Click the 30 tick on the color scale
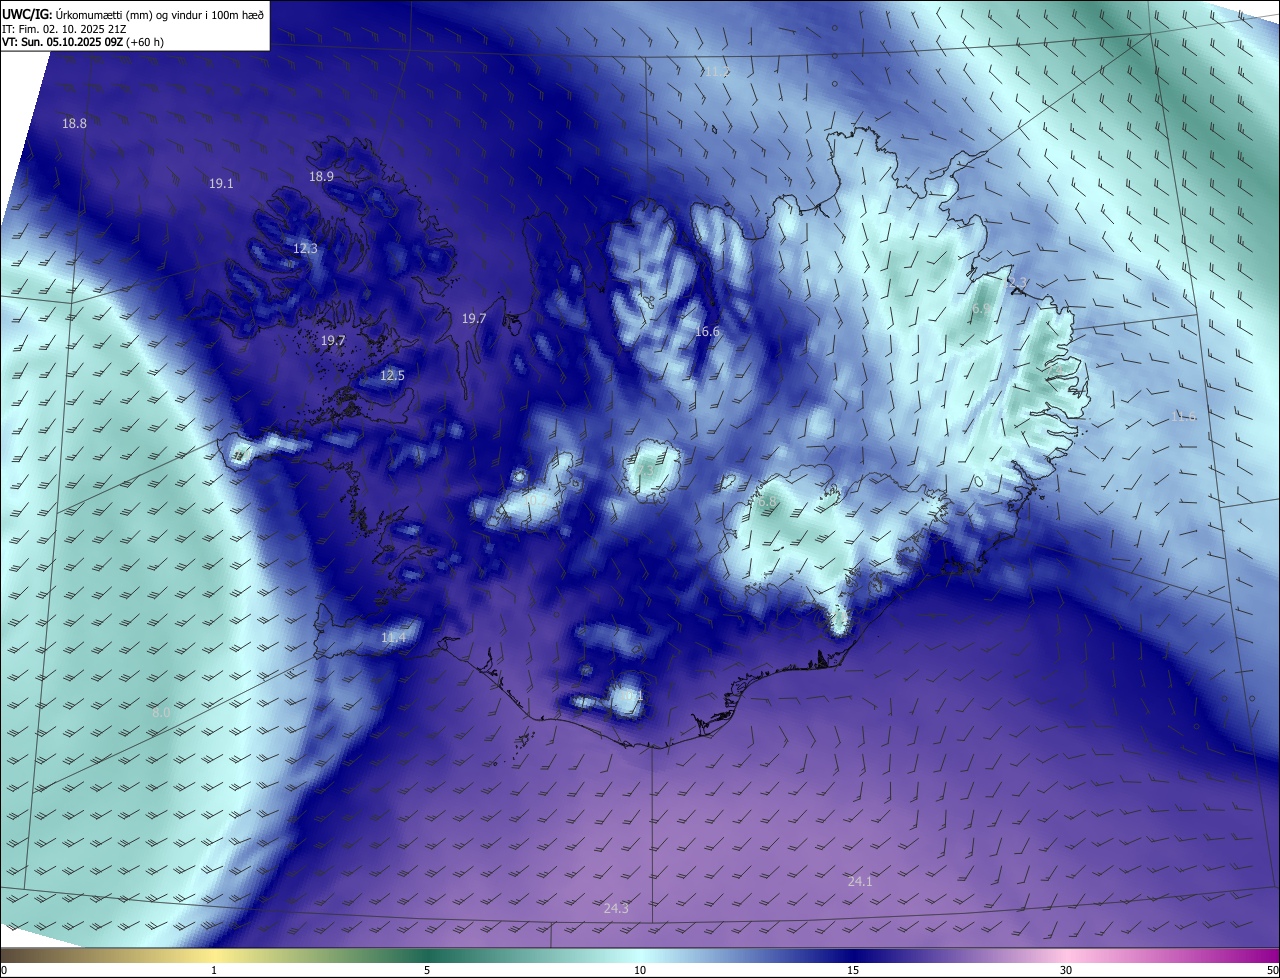1280x978 pixels. pyautogui.click(x=1066, y=970)
